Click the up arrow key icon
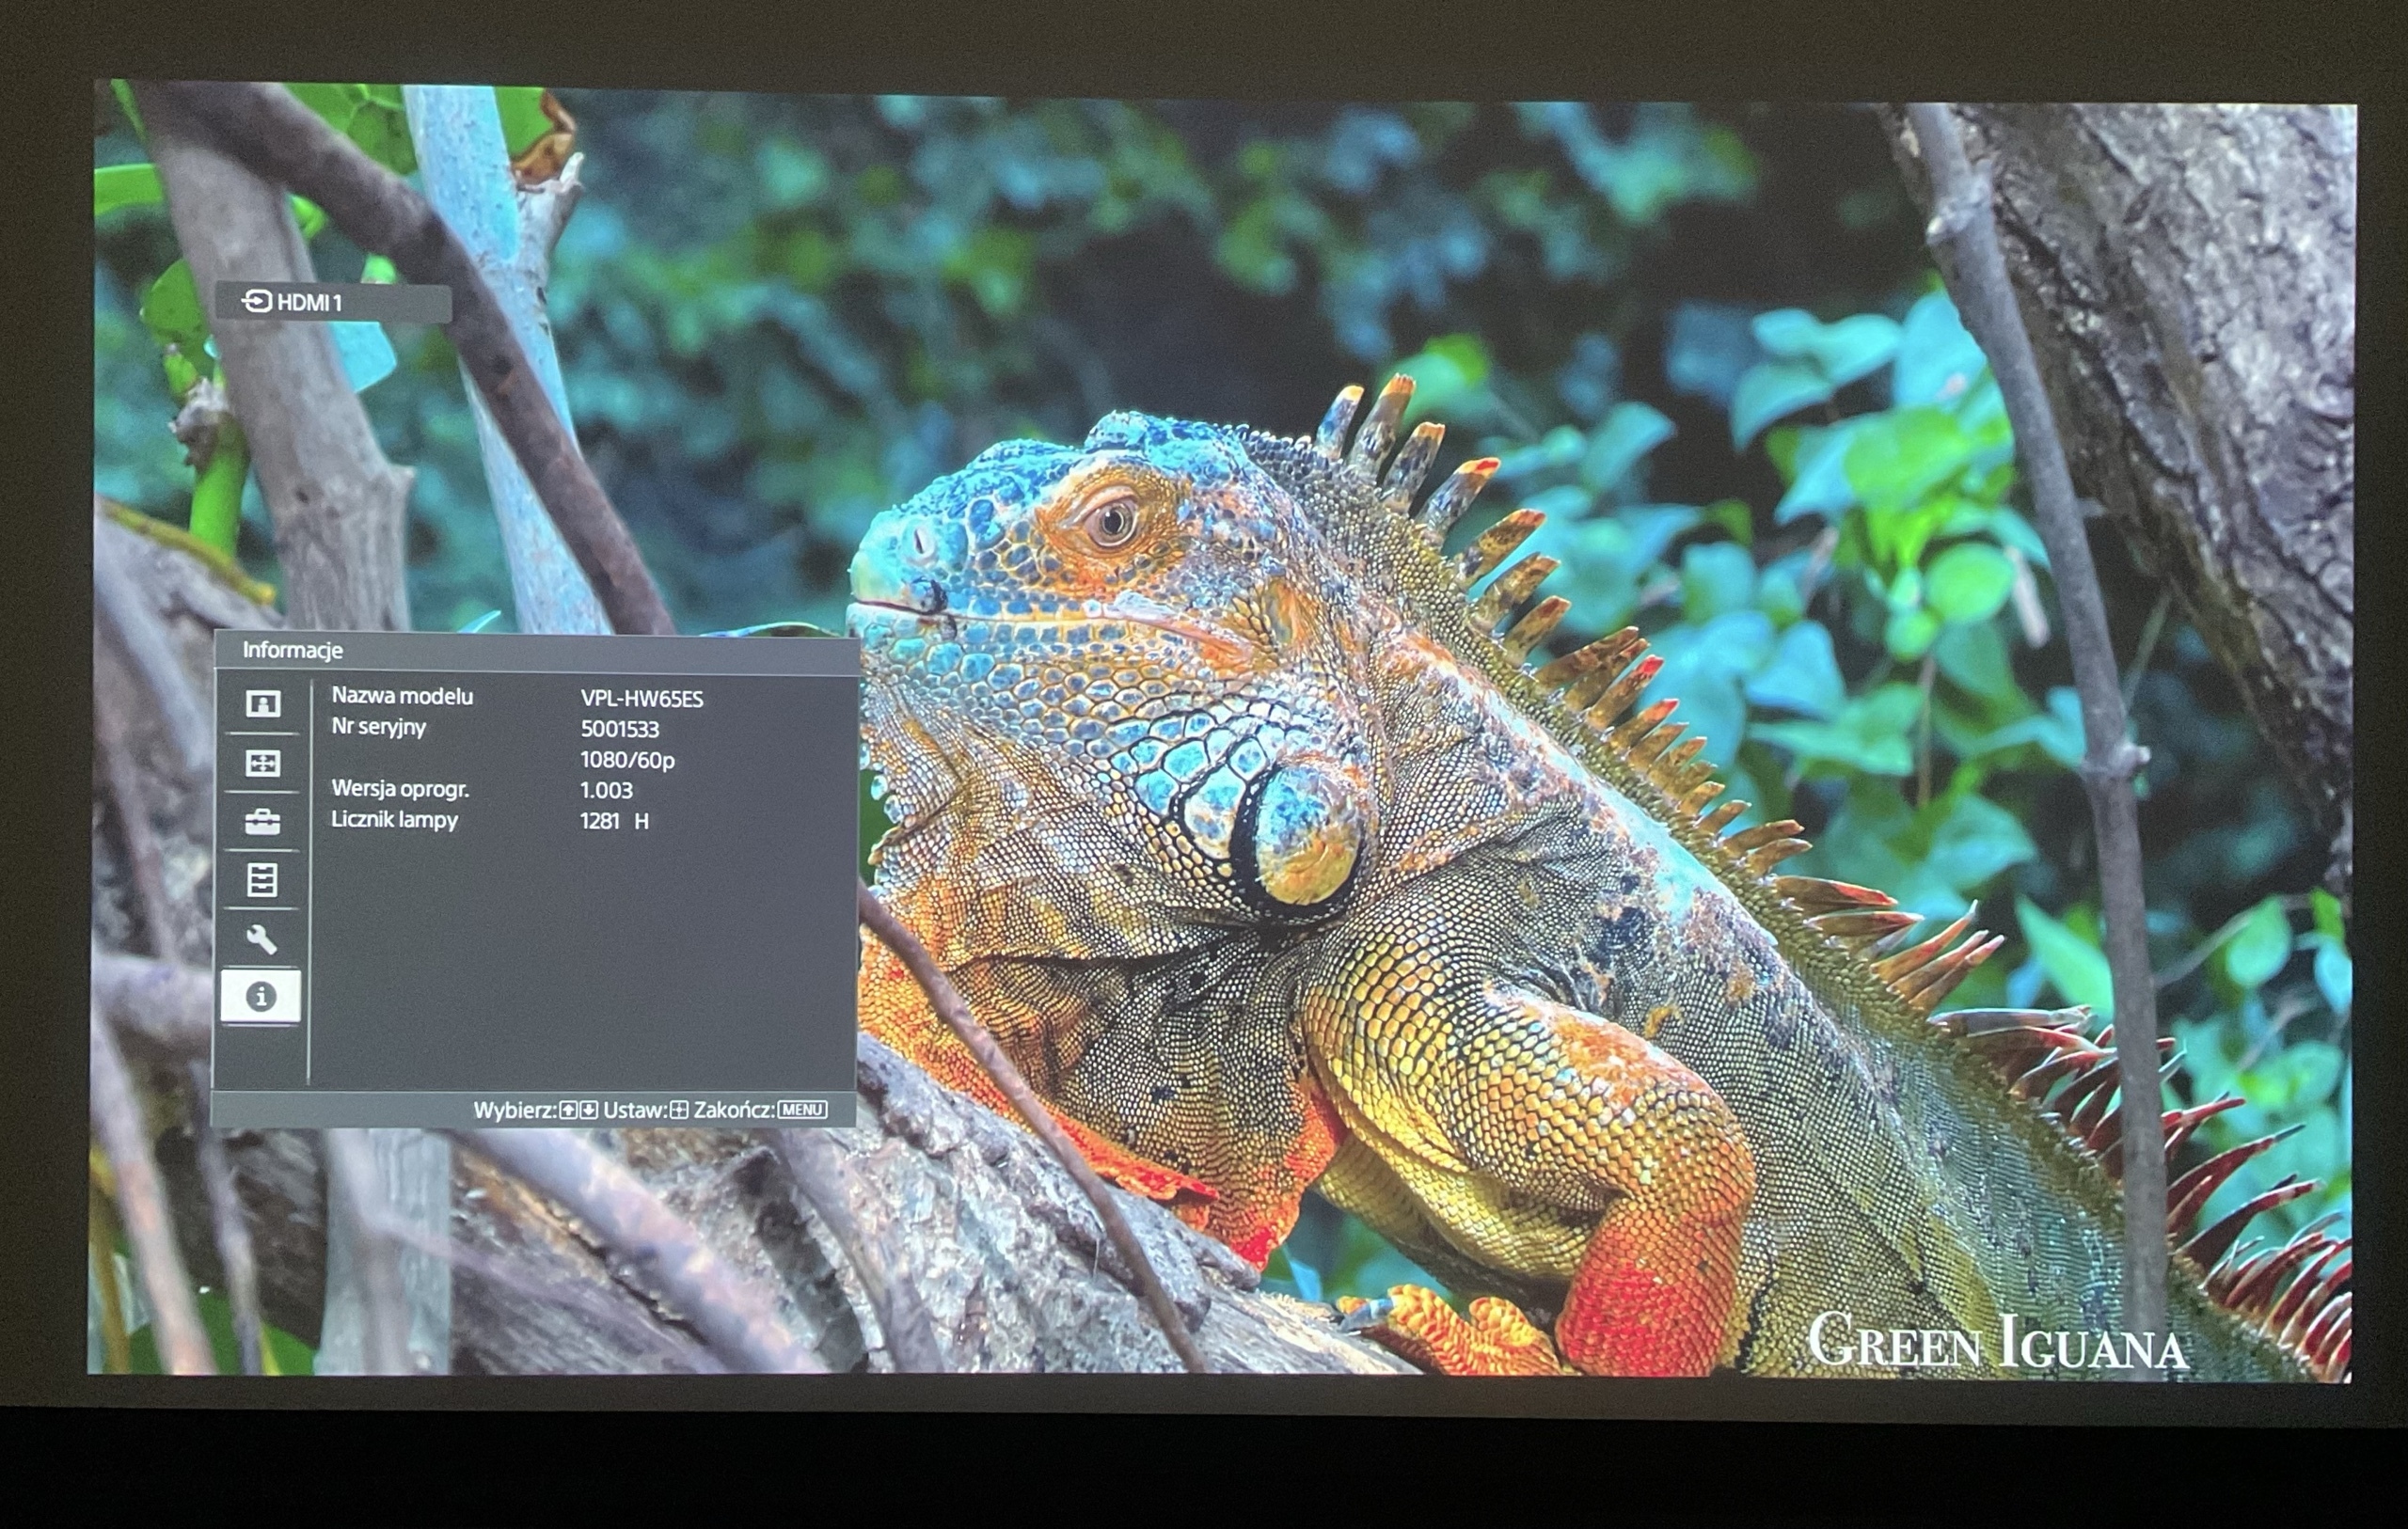 tap(568, 1110)
